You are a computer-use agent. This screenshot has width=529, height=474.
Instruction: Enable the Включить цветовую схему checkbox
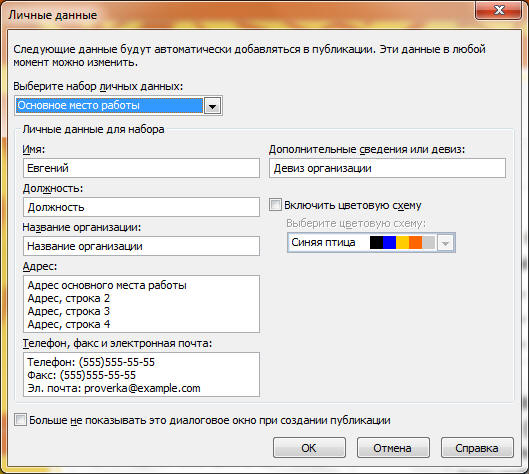pyautogui.click(x=275, y=205)
